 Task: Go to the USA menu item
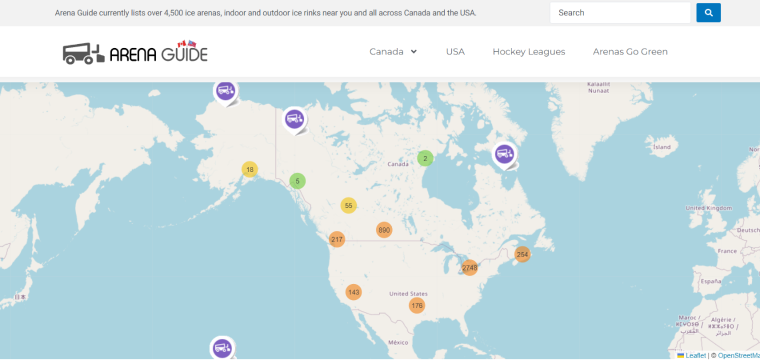(x=455, y=51)
